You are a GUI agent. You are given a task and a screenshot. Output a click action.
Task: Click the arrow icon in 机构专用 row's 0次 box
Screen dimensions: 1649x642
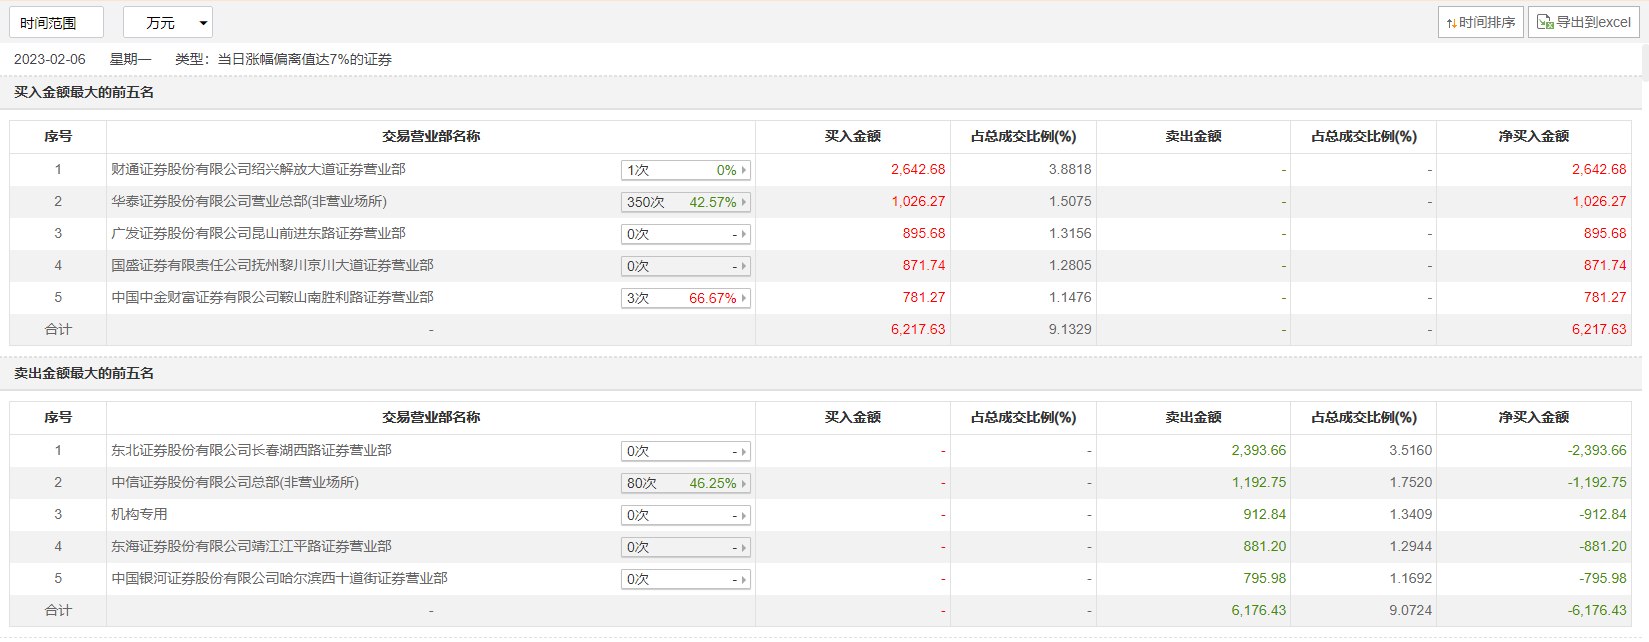click(744, 516)
